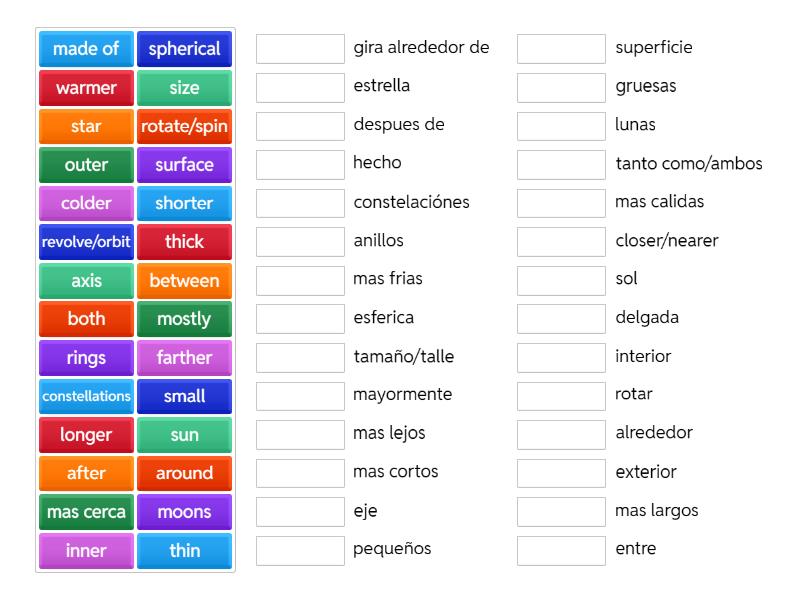Click the 'revolve/orbit' word tile
Screen dimensions: 800x600
tap(86, 242)
